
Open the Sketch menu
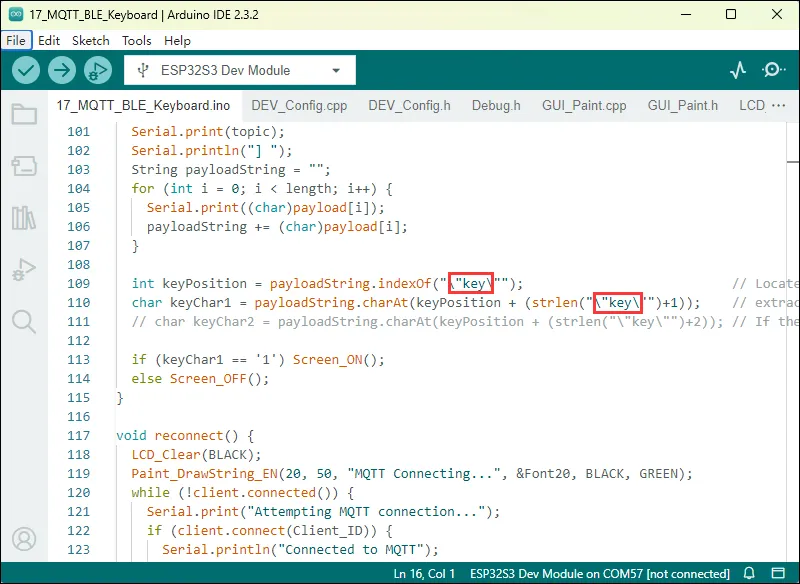coord(91,41)
